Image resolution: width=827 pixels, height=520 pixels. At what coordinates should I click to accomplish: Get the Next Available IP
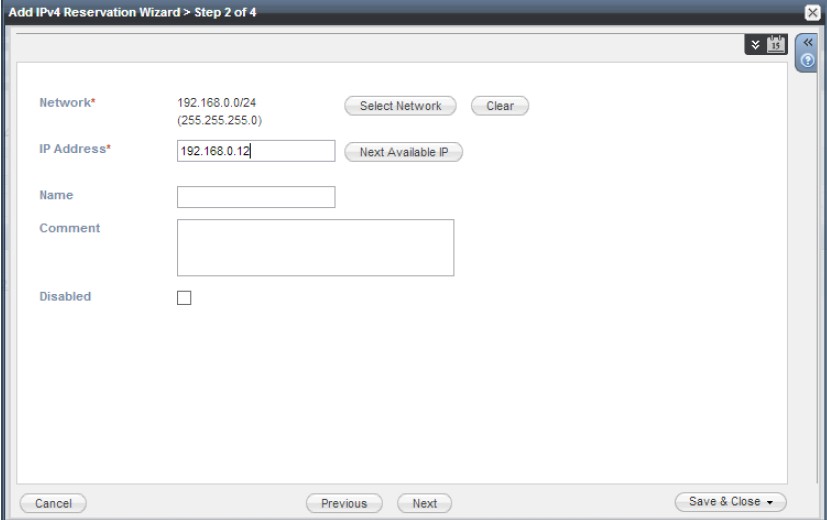[x=403, y=152]
